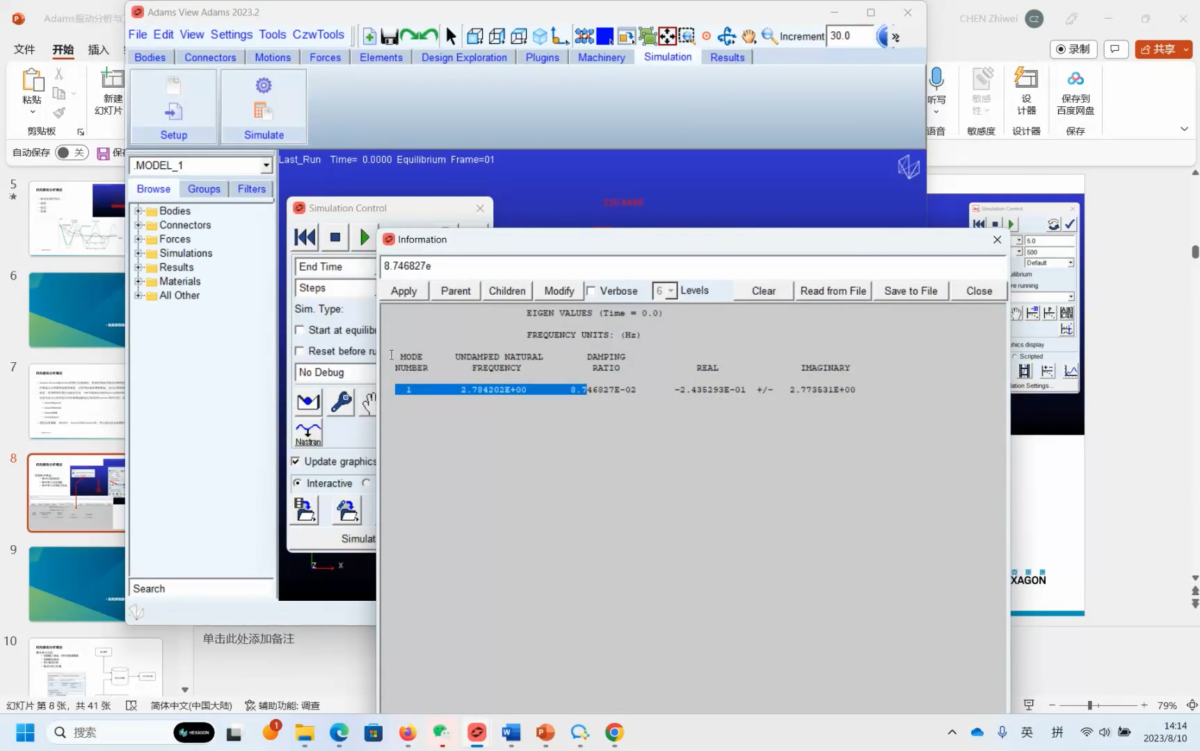Open Word from the taskbar
The width and height of the screenshot is (1200, 751).
511,733
